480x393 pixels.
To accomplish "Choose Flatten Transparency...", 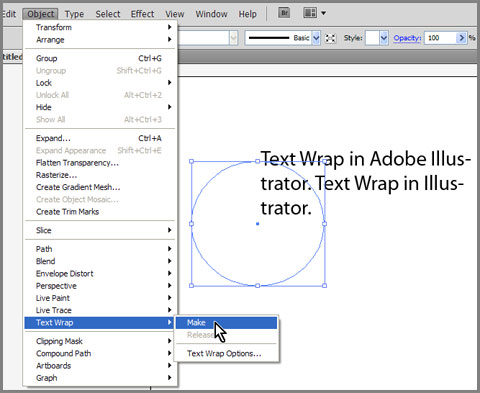I will (x=100, y=163).
